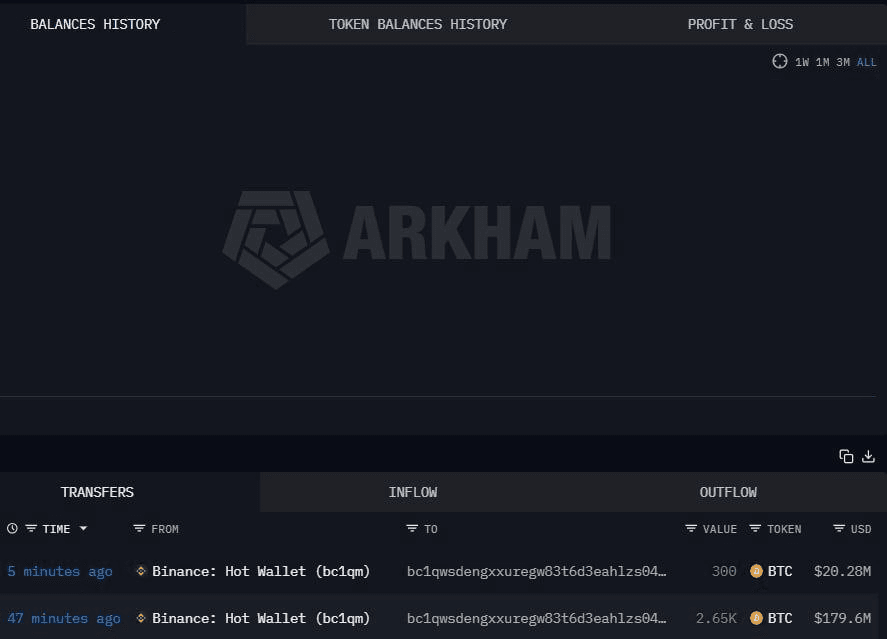Open the TOKEN column filter icon
Screen dimensions: 887x639
(x=756, y=529)
